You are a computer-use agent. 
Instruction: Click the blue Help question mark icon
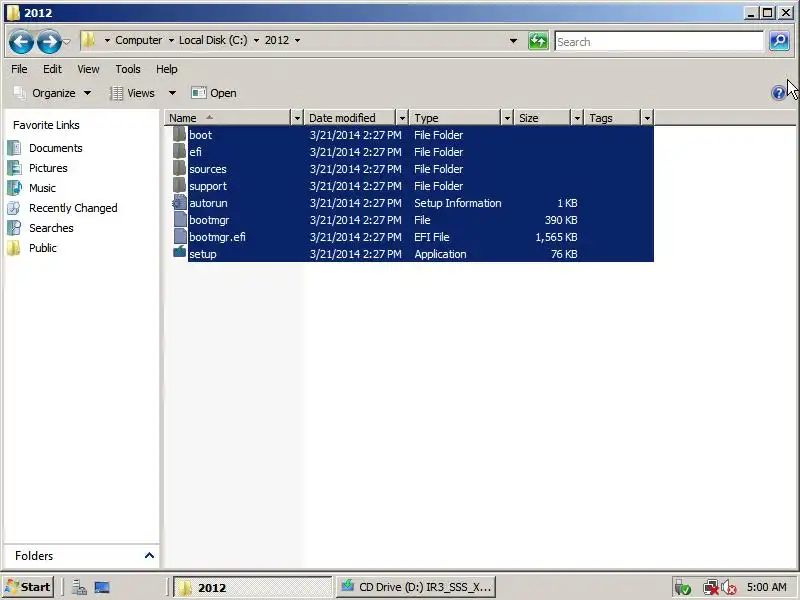779,93
